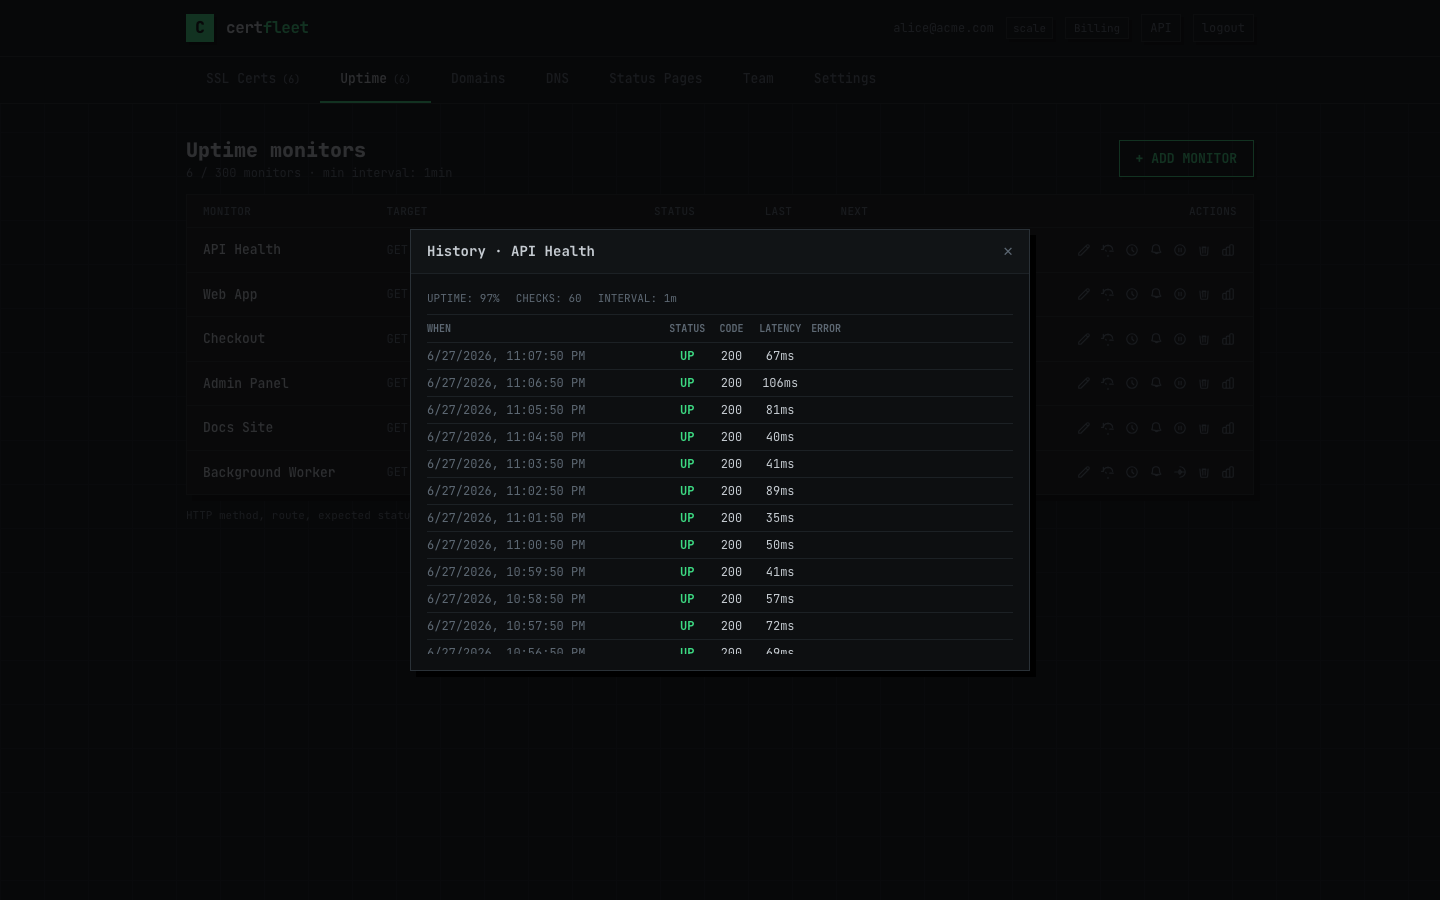The height and width of the screenshot is (900, 1440).
Task: Open the Domains tab
Action: tap(478, 79)
